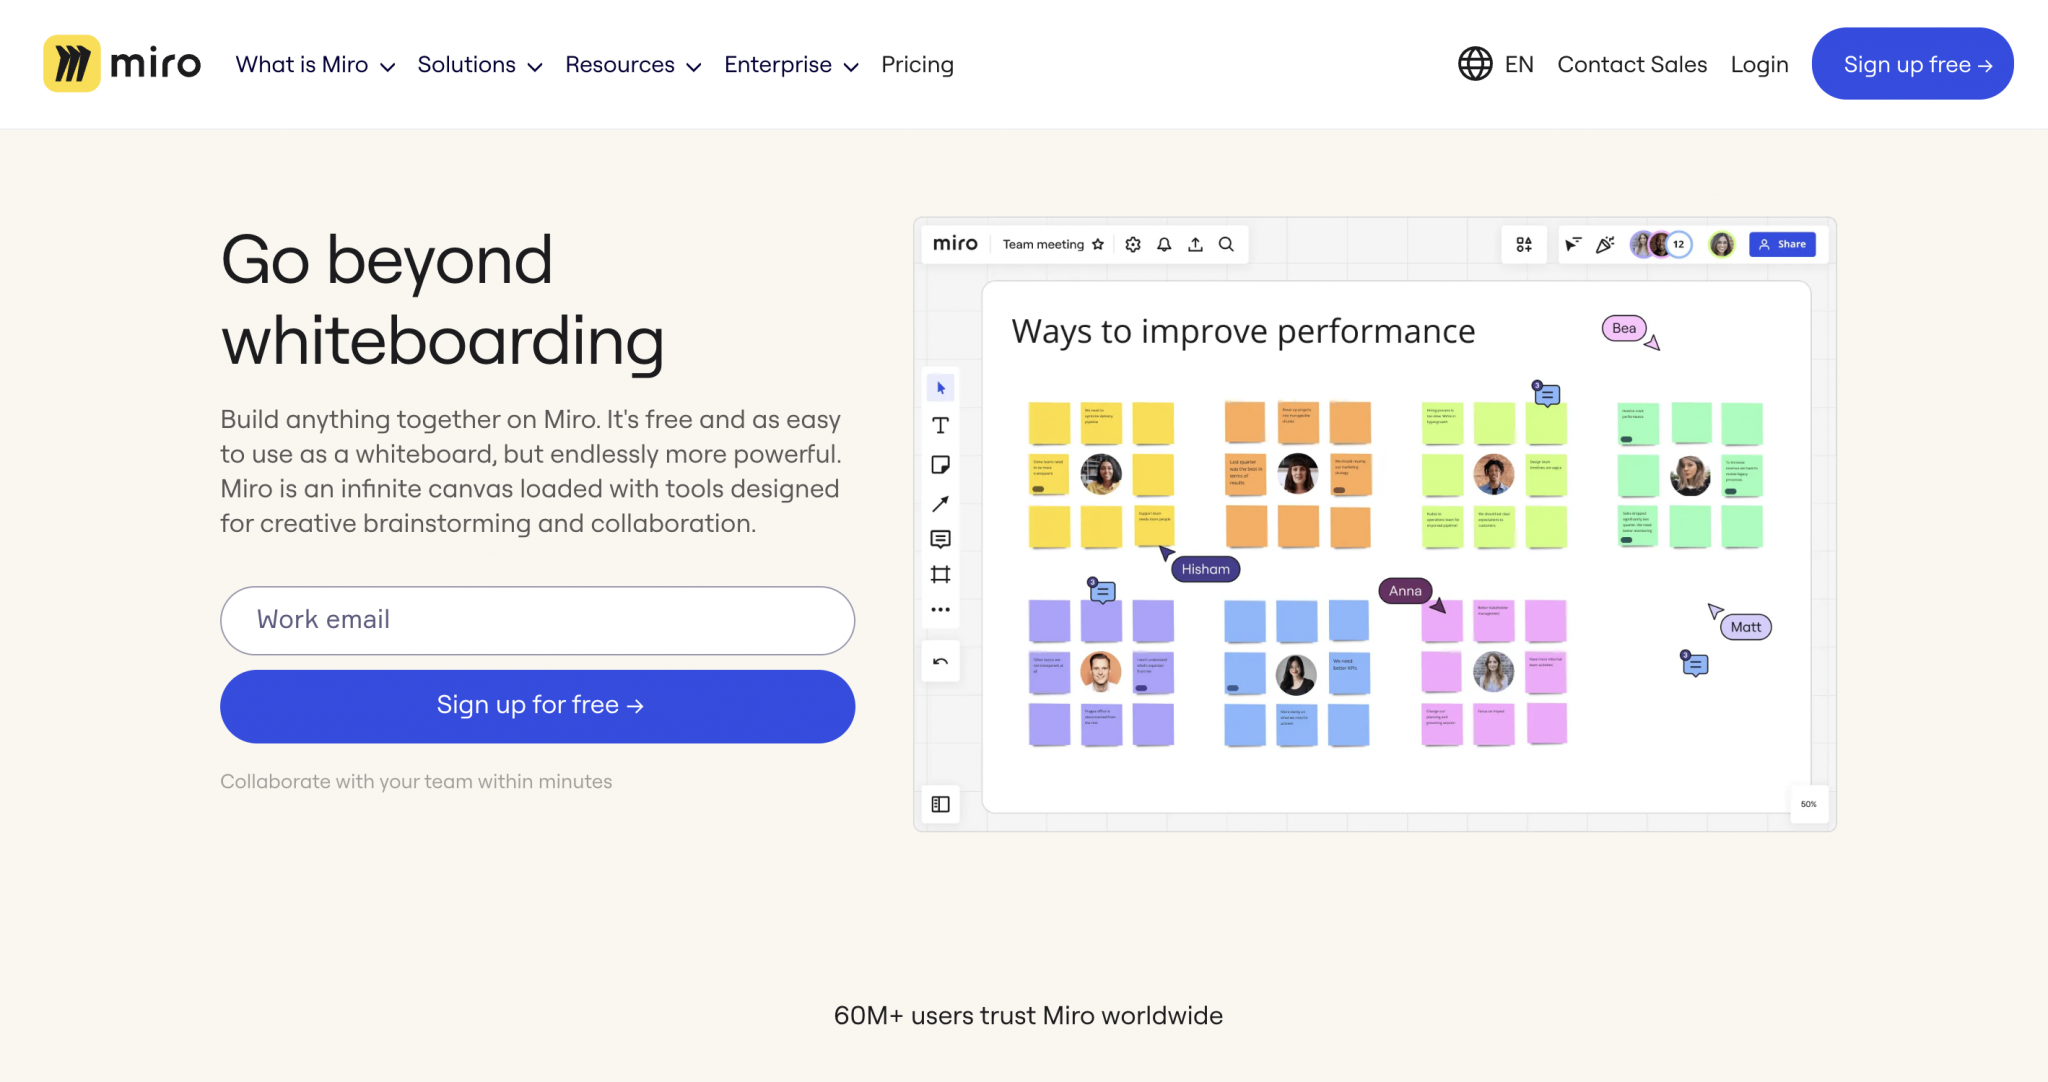Click the Sign up for free button
The height and width of the screenshot is (1082, 2048).
(537, 705)
